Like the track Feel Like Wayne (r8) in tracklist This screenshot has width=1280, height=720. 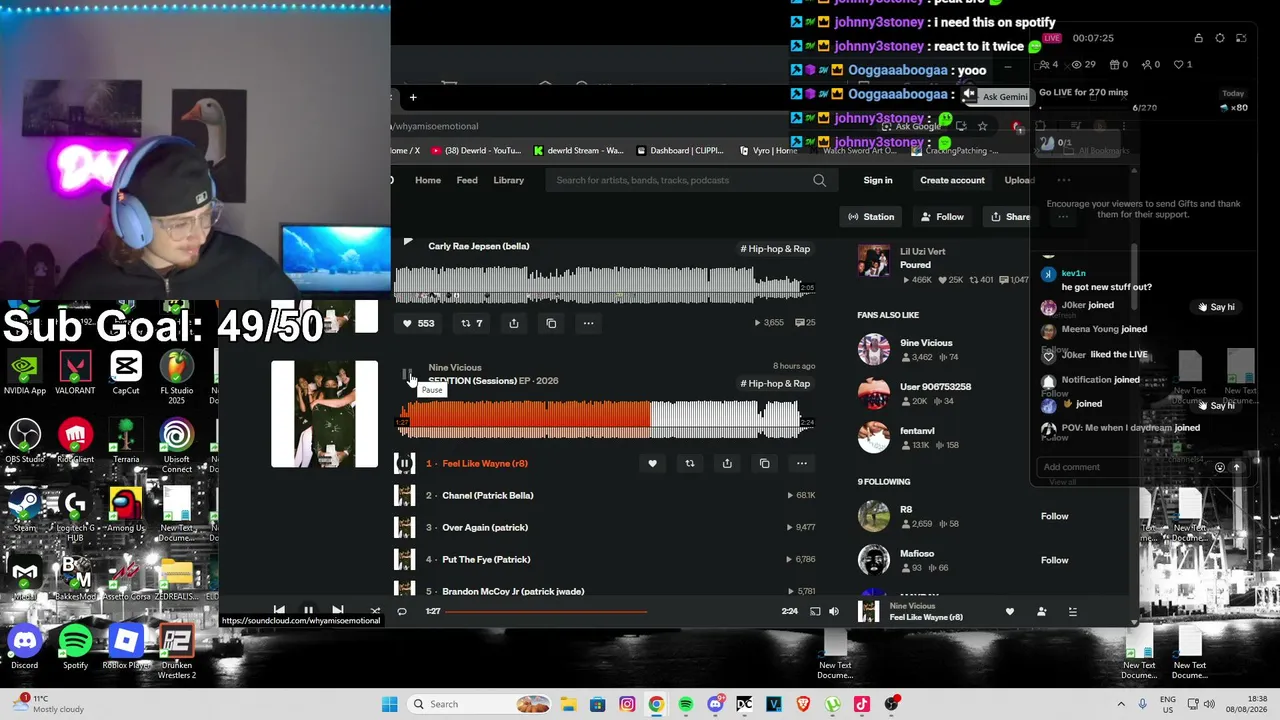652,463
